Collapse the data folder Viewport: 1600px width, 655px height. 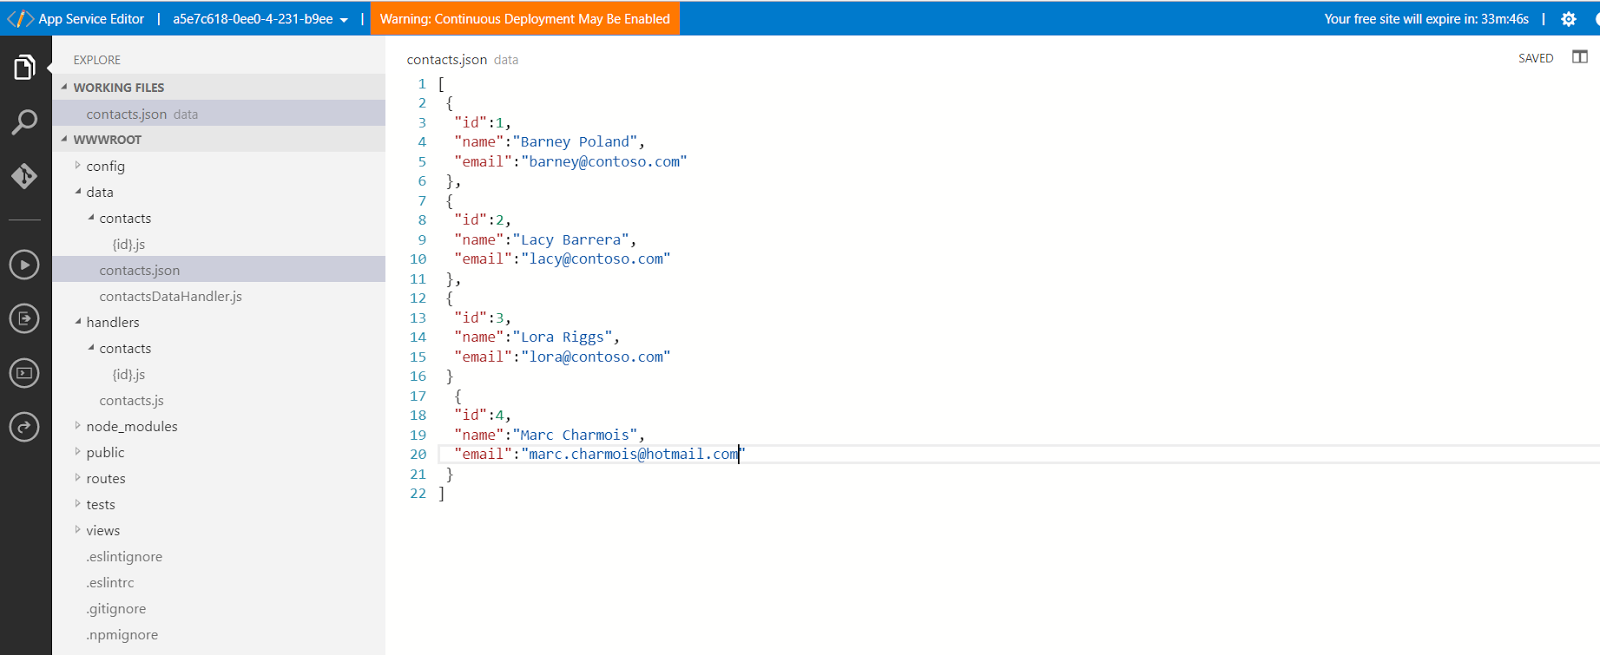coord(78,192)
